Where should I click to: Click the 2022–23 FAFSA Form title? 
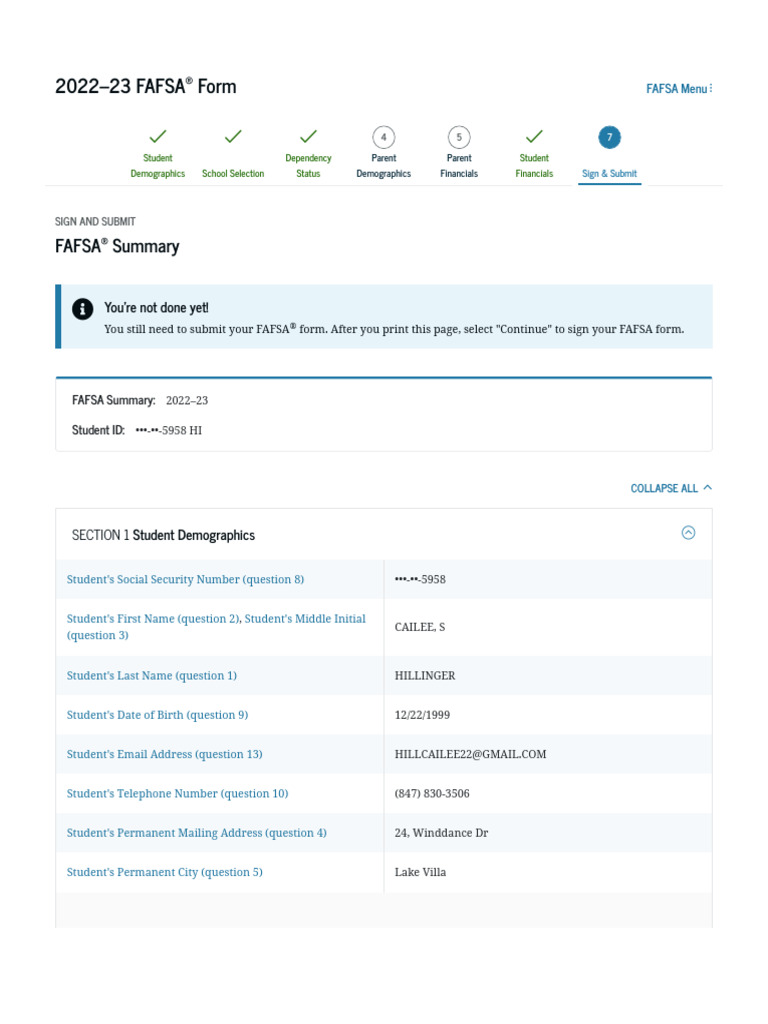[146, 86]
